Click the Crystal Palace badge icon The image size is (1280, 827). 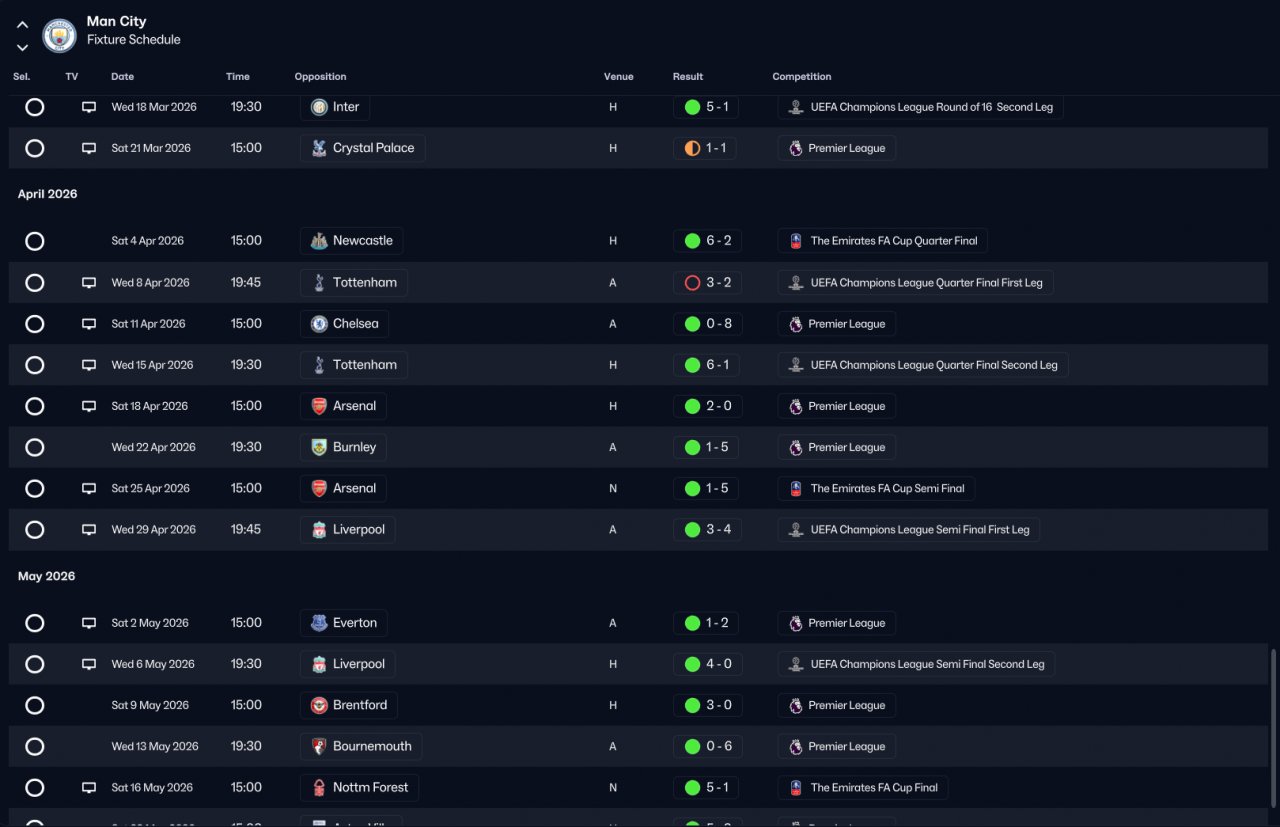point(319,148)
